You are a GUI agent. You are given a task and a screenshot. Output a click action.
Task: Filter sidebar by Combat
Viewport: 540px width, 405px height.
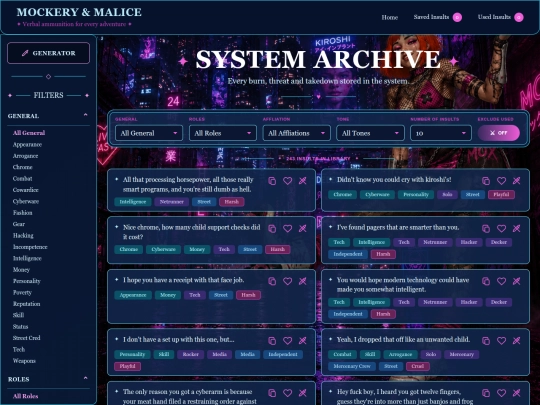[22, 179]
